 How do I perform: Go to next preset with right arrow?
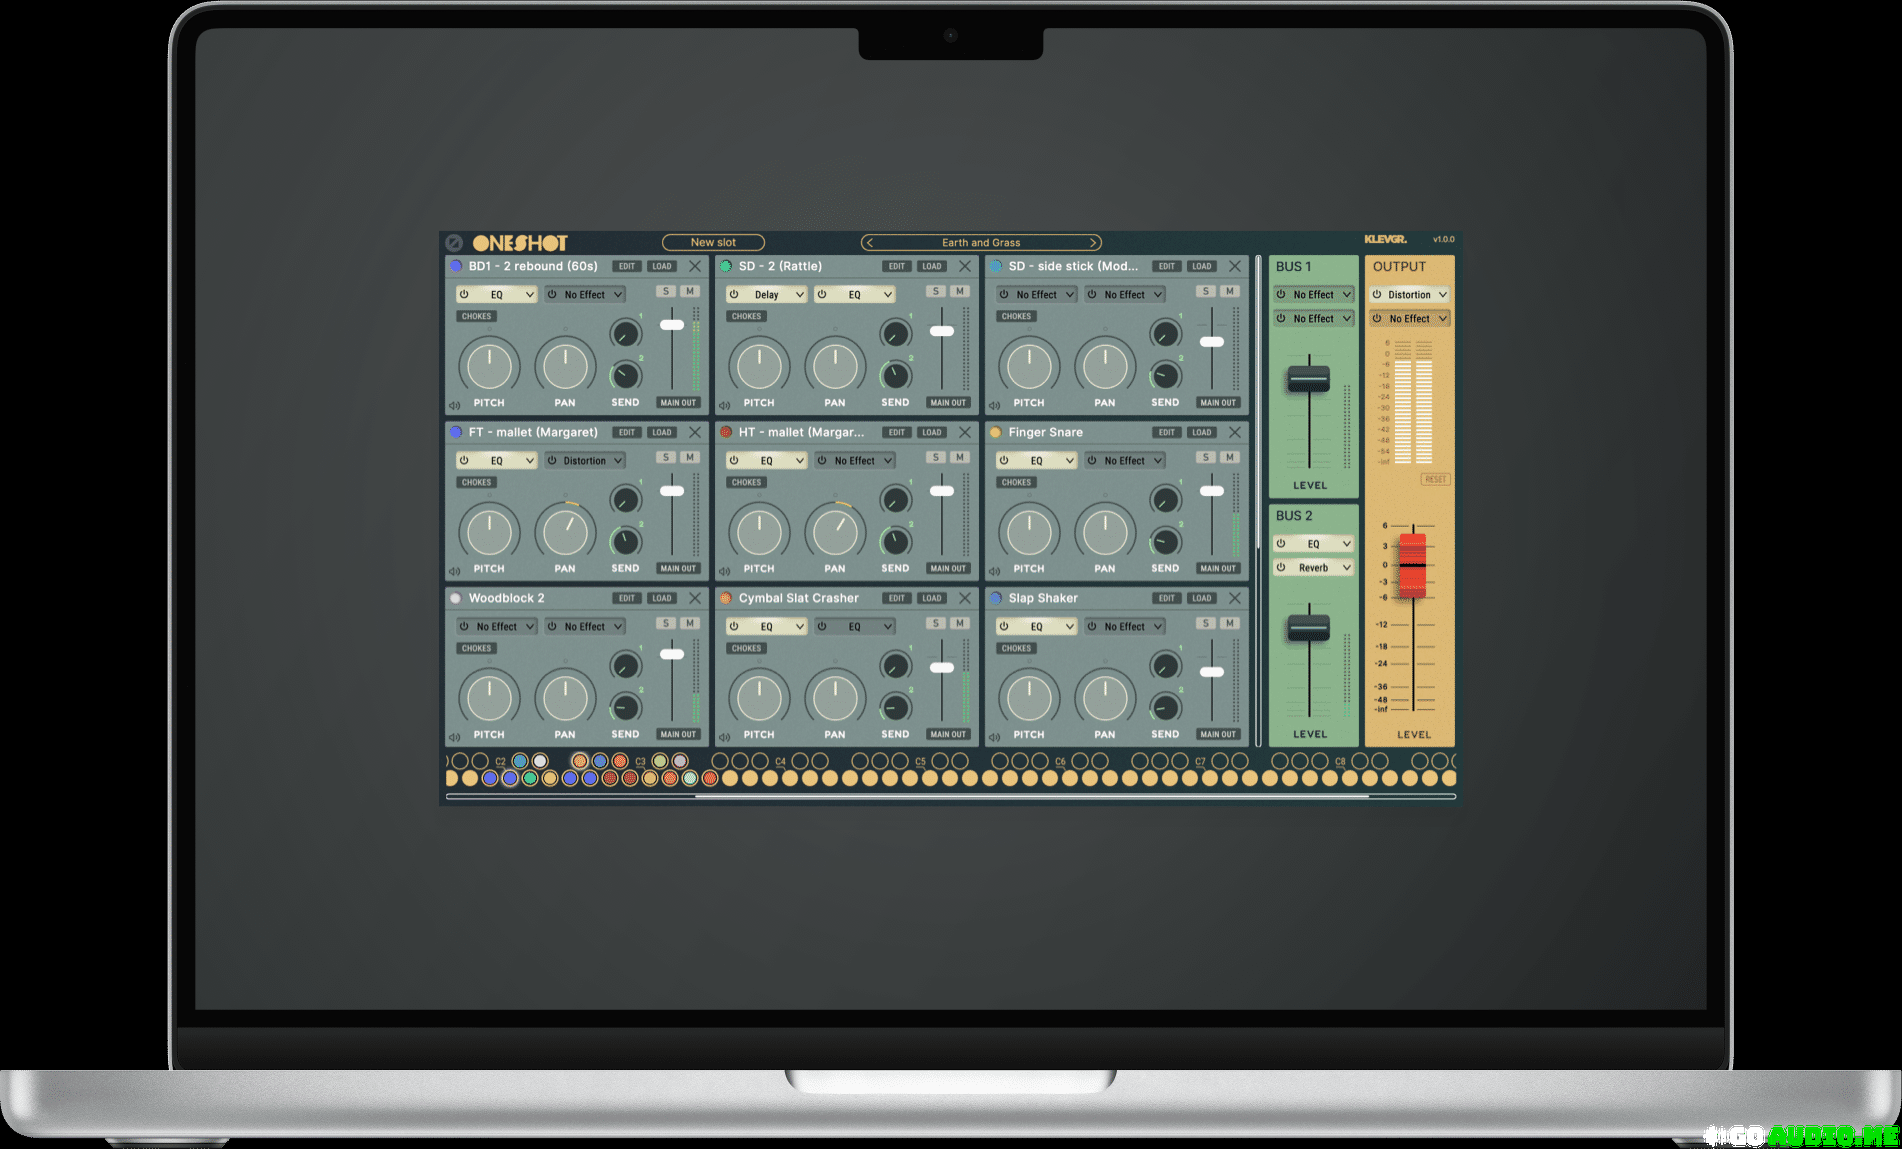[1093, 243]
